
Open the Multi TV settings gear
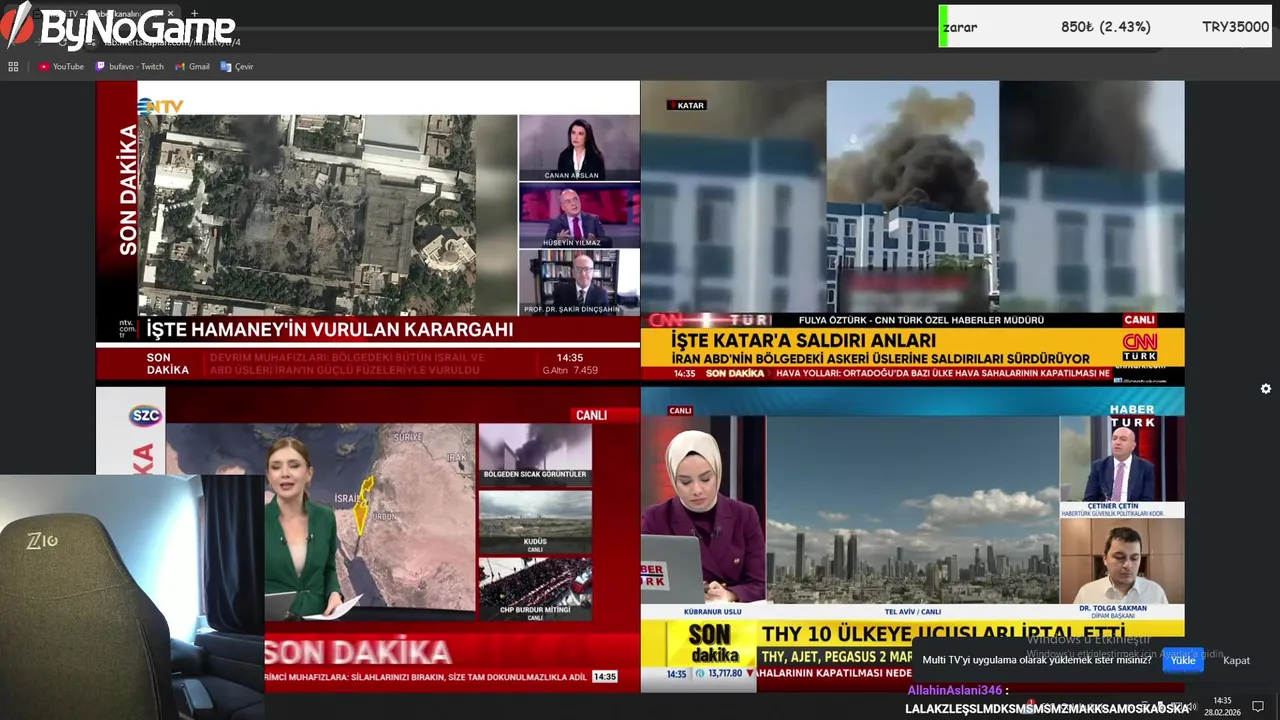1266,389
